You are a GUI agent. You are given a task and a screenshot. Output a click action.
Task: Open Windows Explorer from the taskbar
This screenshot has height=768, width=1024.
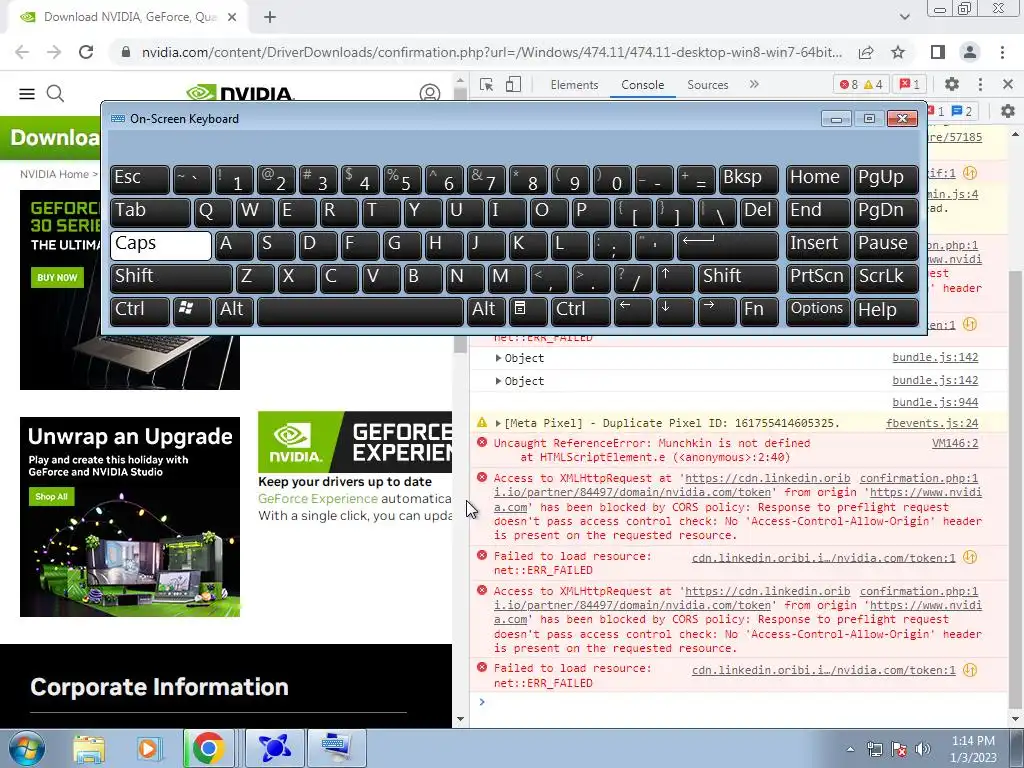pos(89,748)
